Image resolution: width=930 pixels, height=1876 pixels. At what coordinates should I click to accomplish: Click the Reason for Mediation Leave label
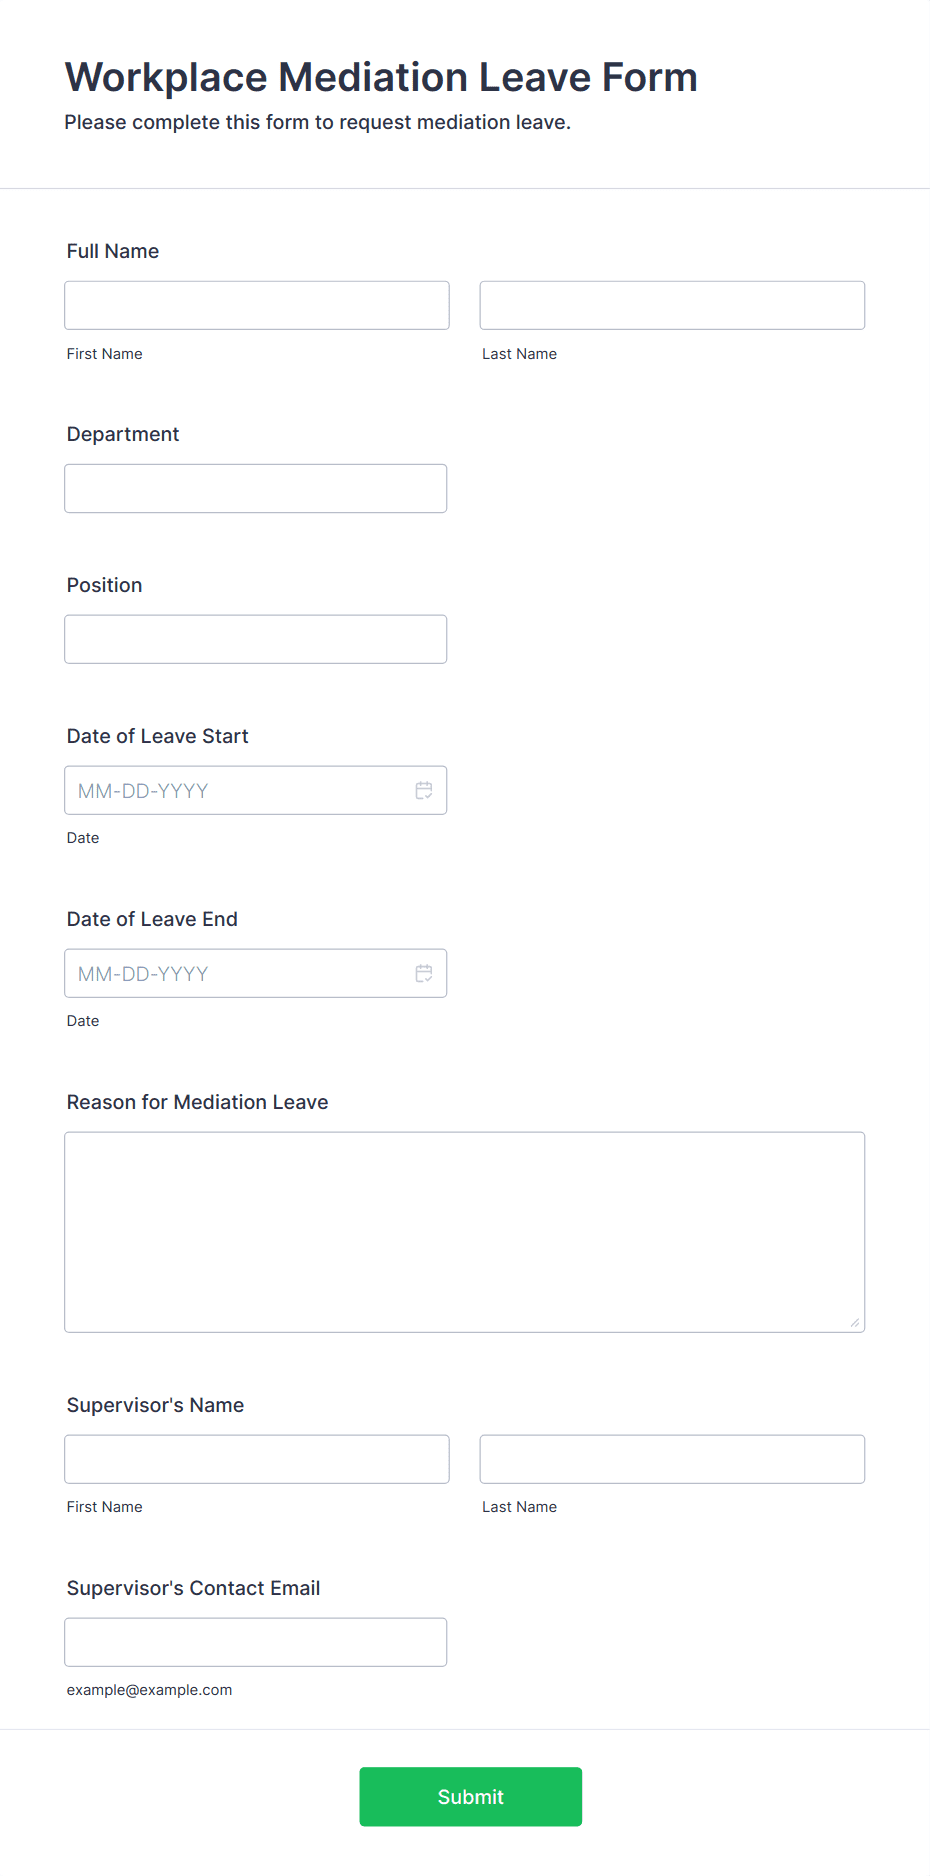(198, 1102)
